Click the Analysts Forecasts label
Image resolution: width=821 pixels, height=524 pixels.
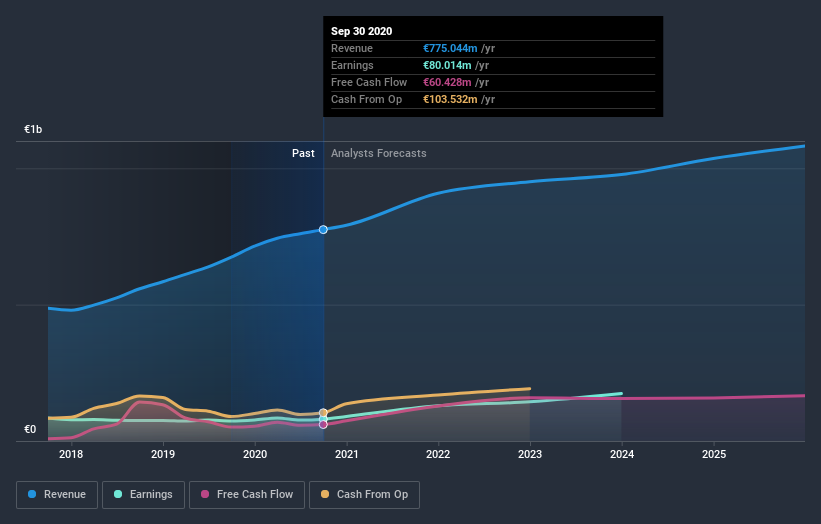tap(379, 153)
